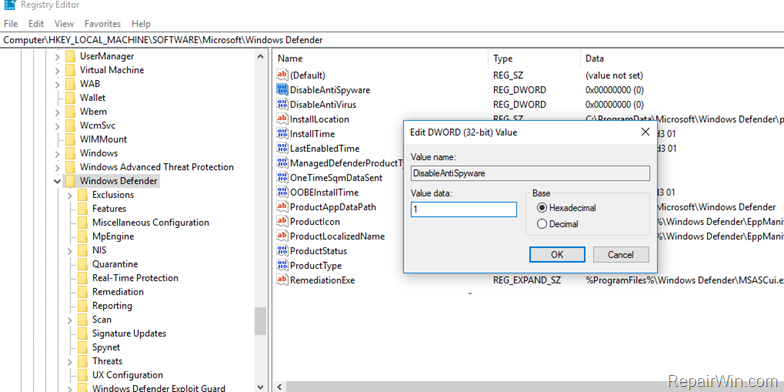
Task: Expand the NIS subkey node
Action: tap(70, 250)
